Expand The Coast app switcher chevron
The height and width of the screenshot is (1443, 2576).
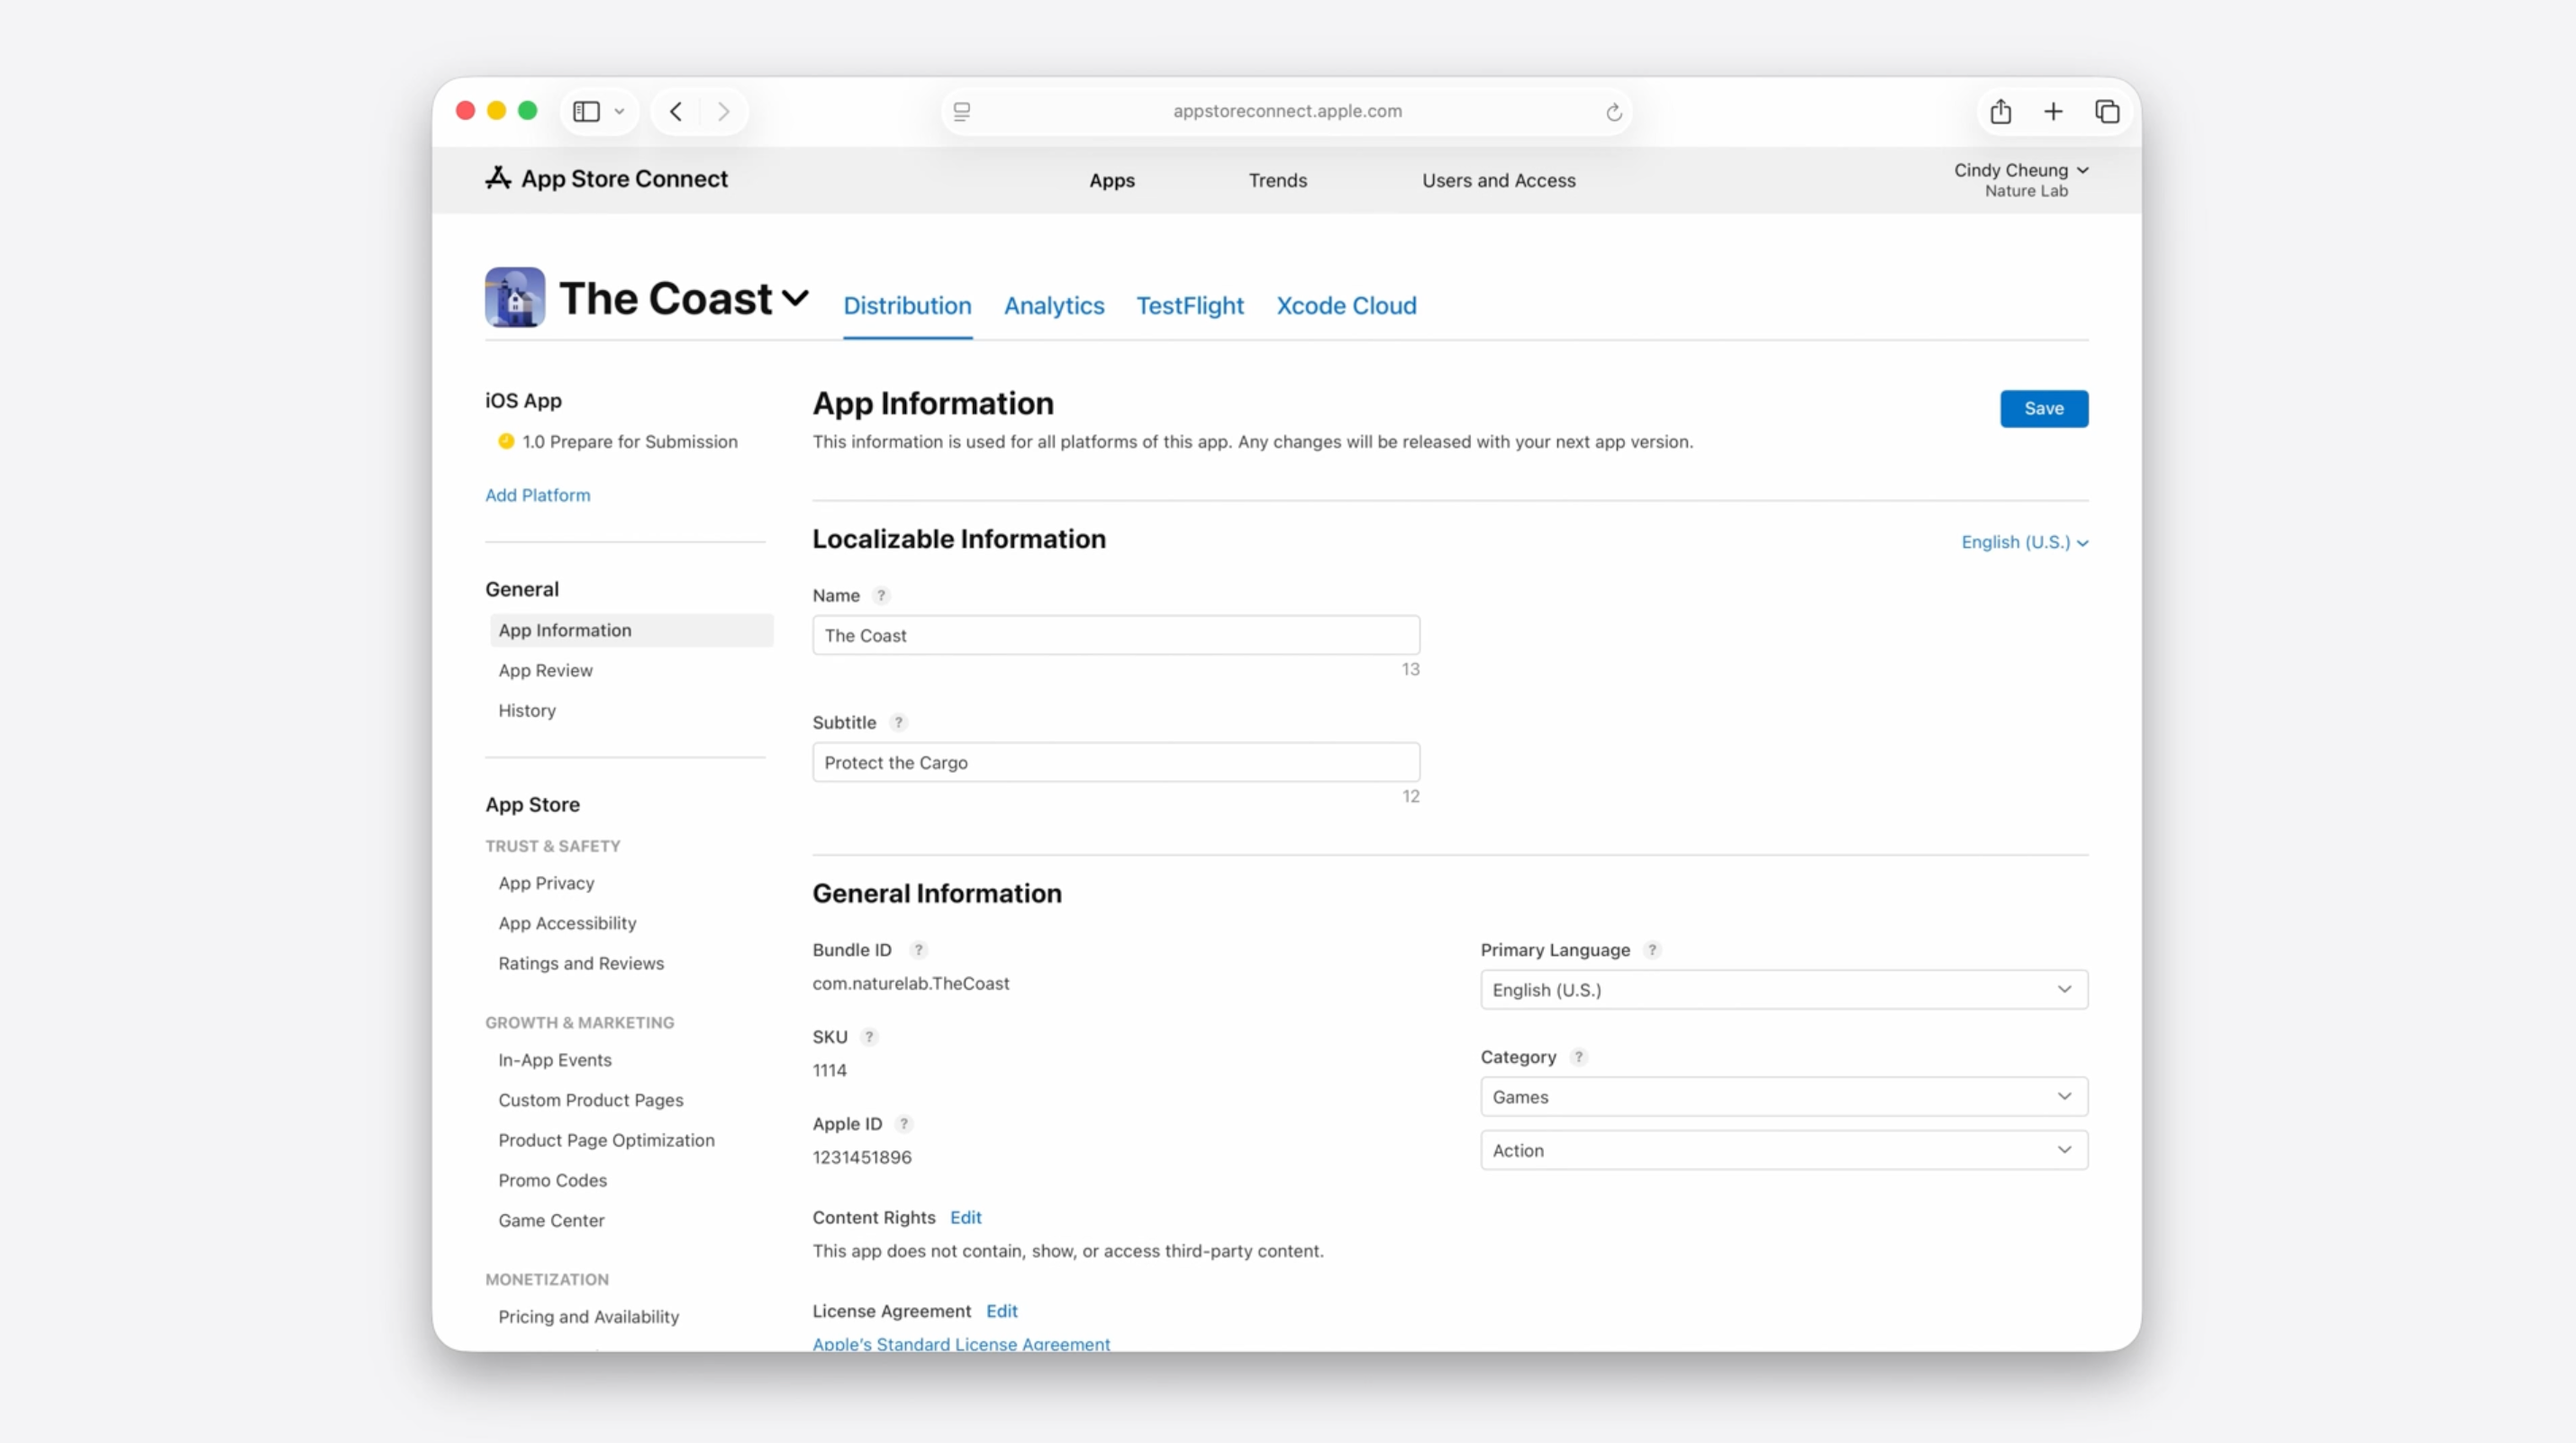click(796, 298)
